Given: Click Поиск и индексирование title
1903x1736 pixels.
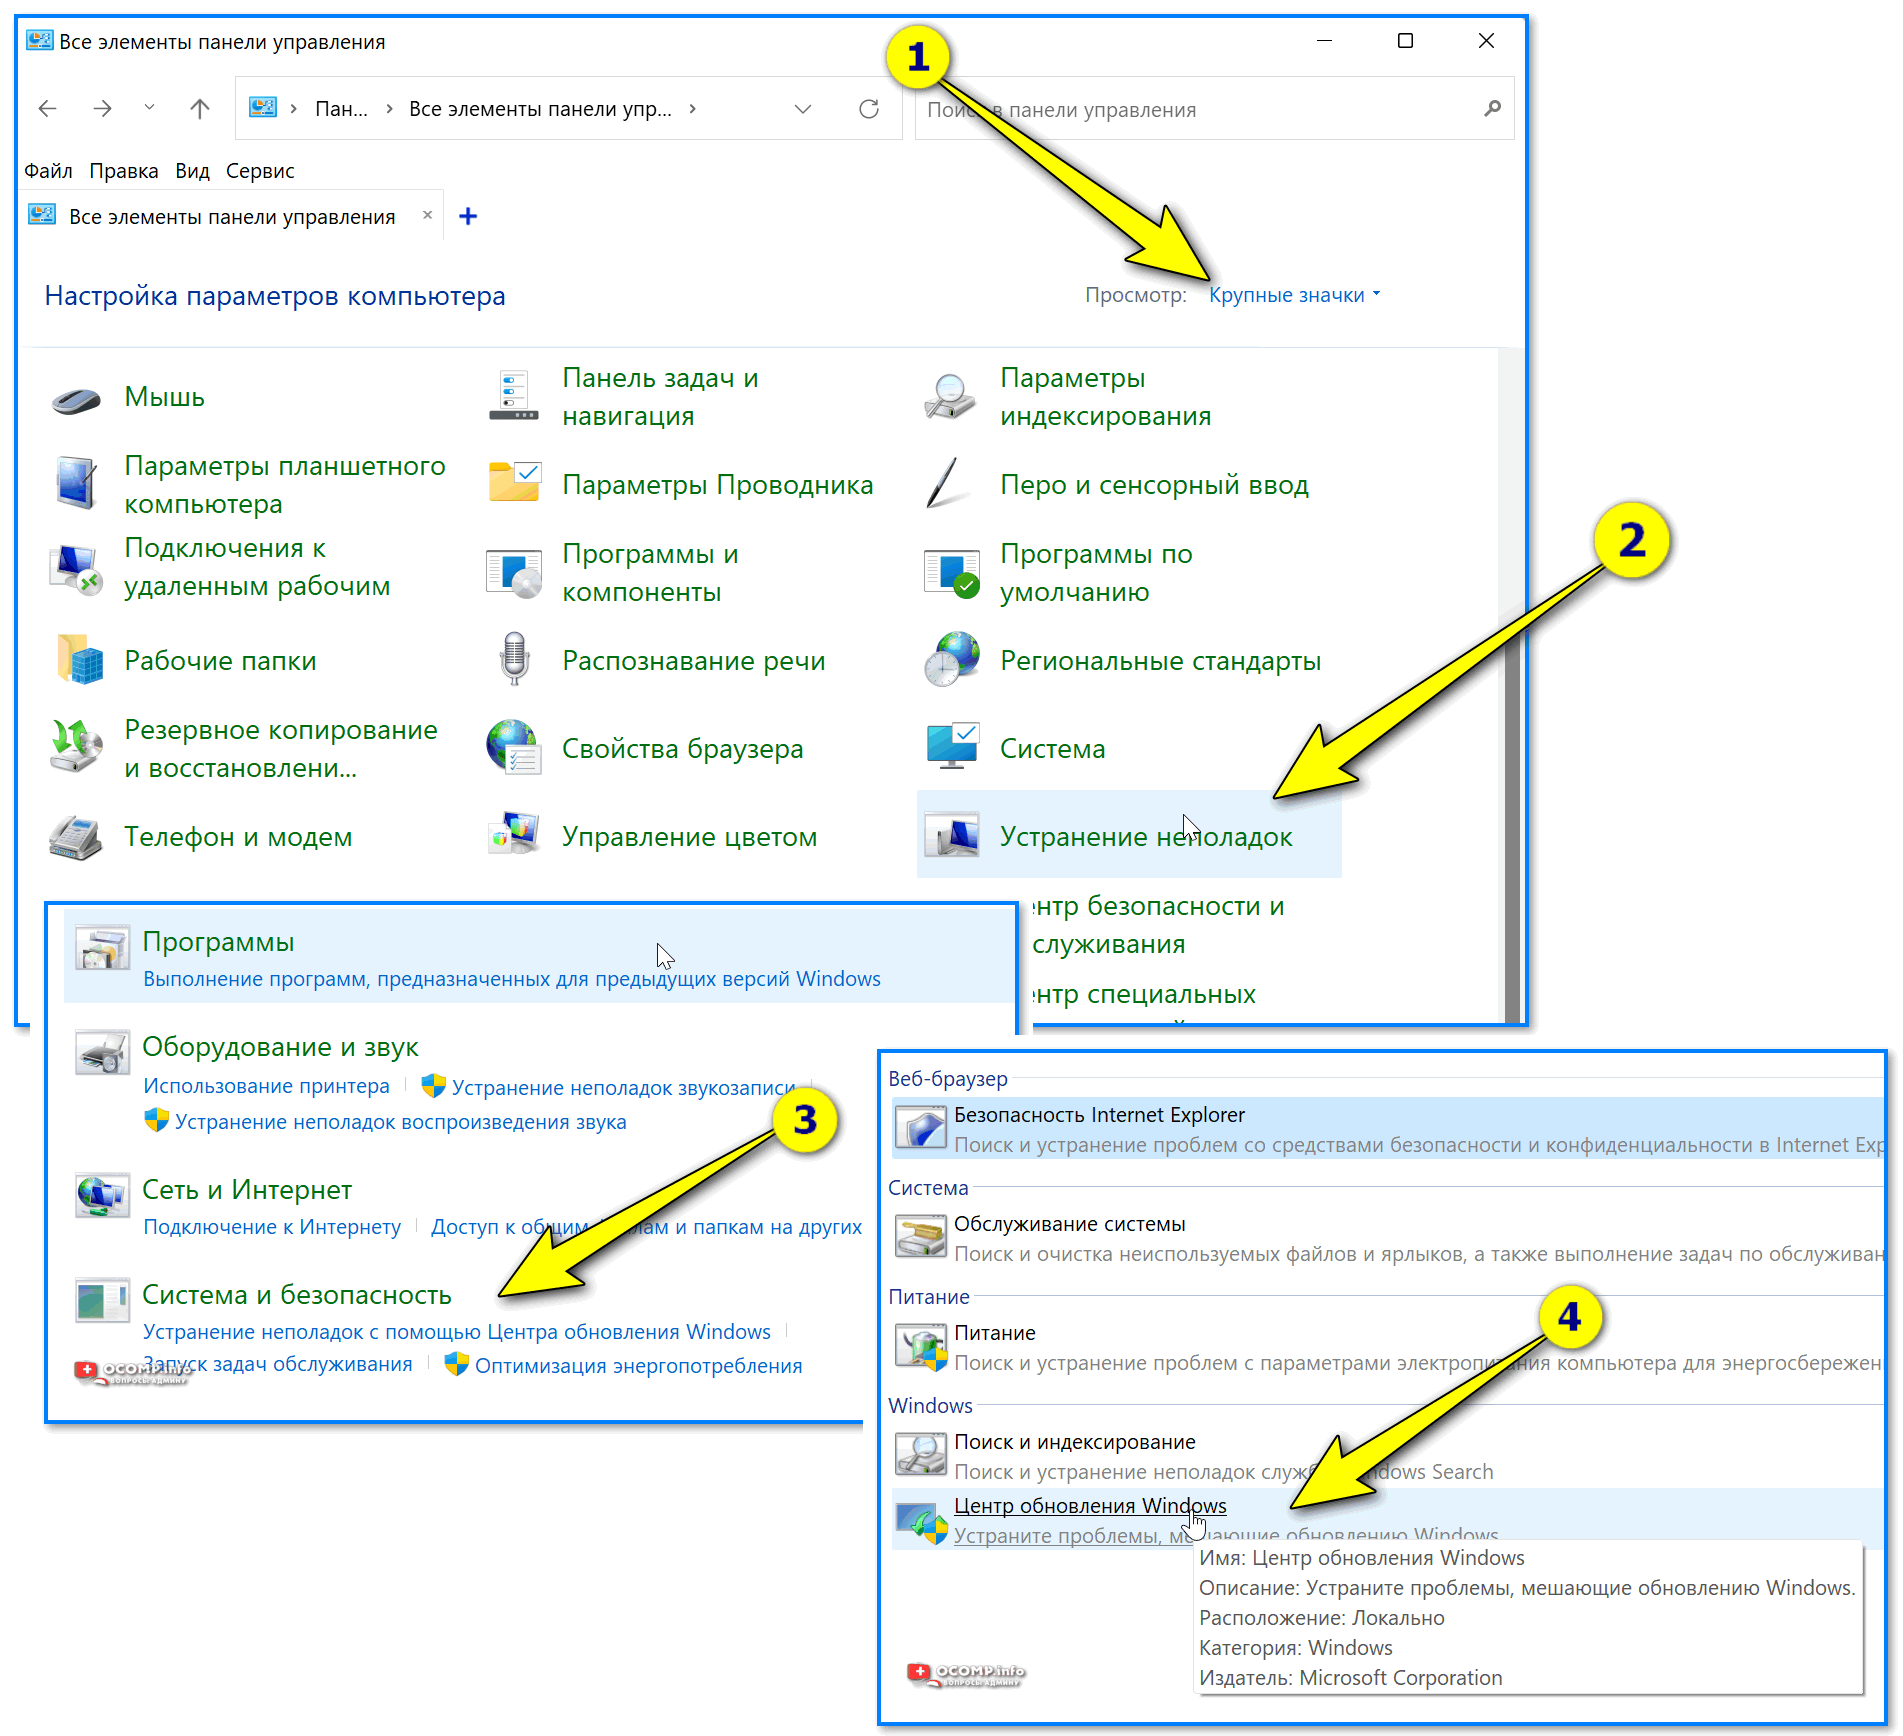Looking at the screenshot, I should point(1075,1442).
